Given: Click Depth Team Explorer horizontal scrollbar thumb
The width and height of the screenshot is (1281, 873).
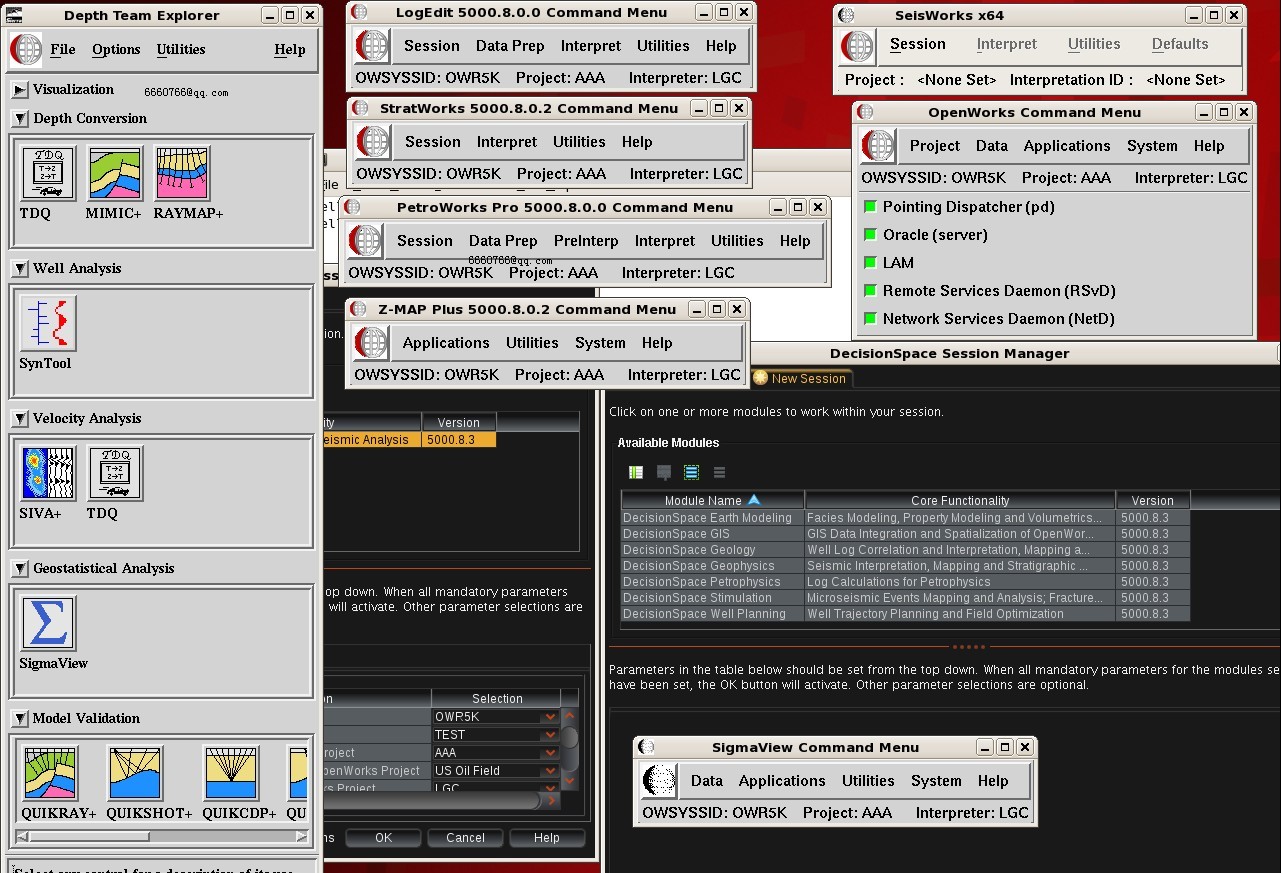Looking at the screenshot, I should [x=90, y=837].
